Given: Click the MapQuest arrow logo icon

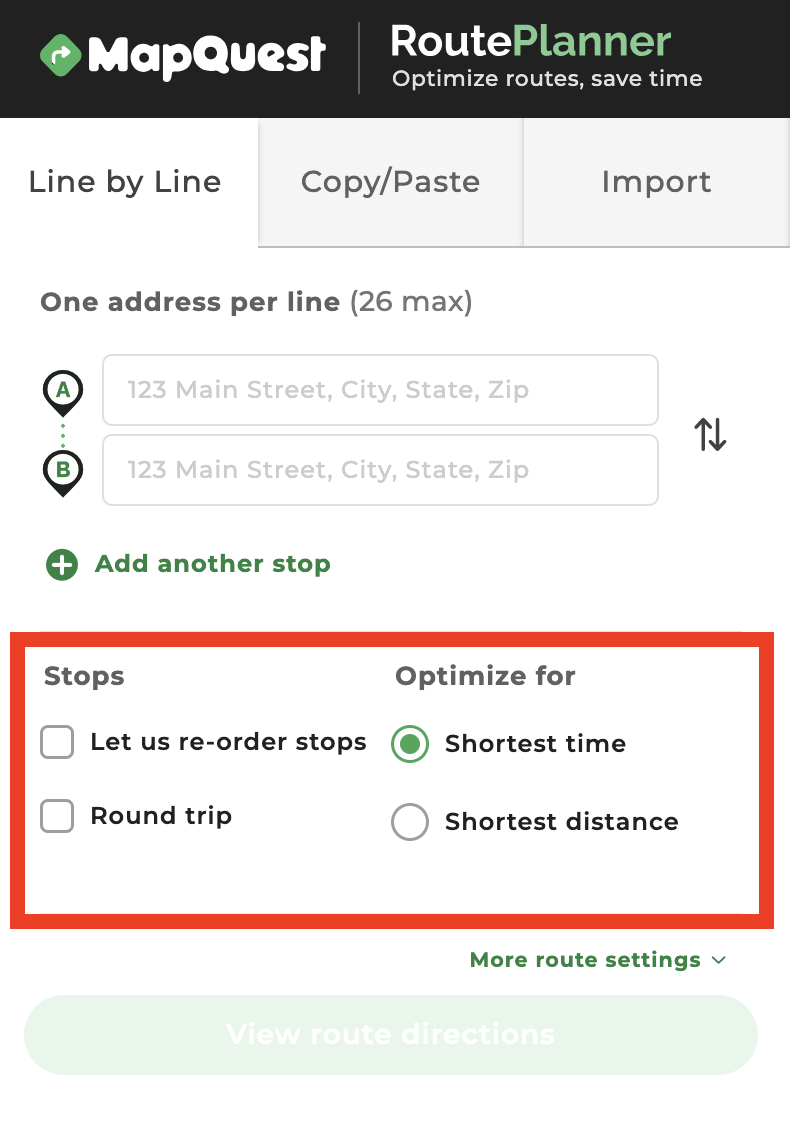Looking at the screenshot, I should click(60, 56).
